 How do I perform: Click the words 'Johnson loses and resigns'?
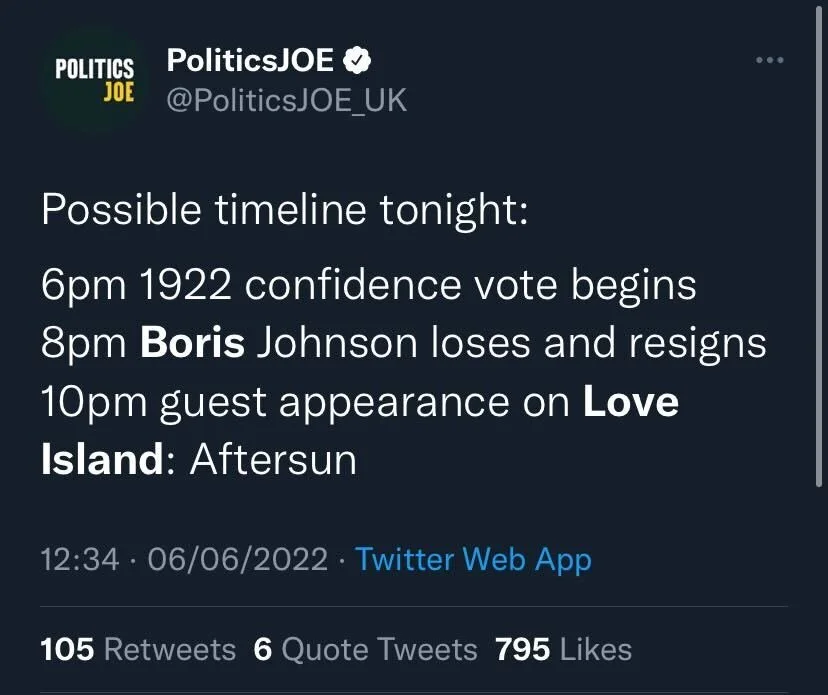[511, 344]
